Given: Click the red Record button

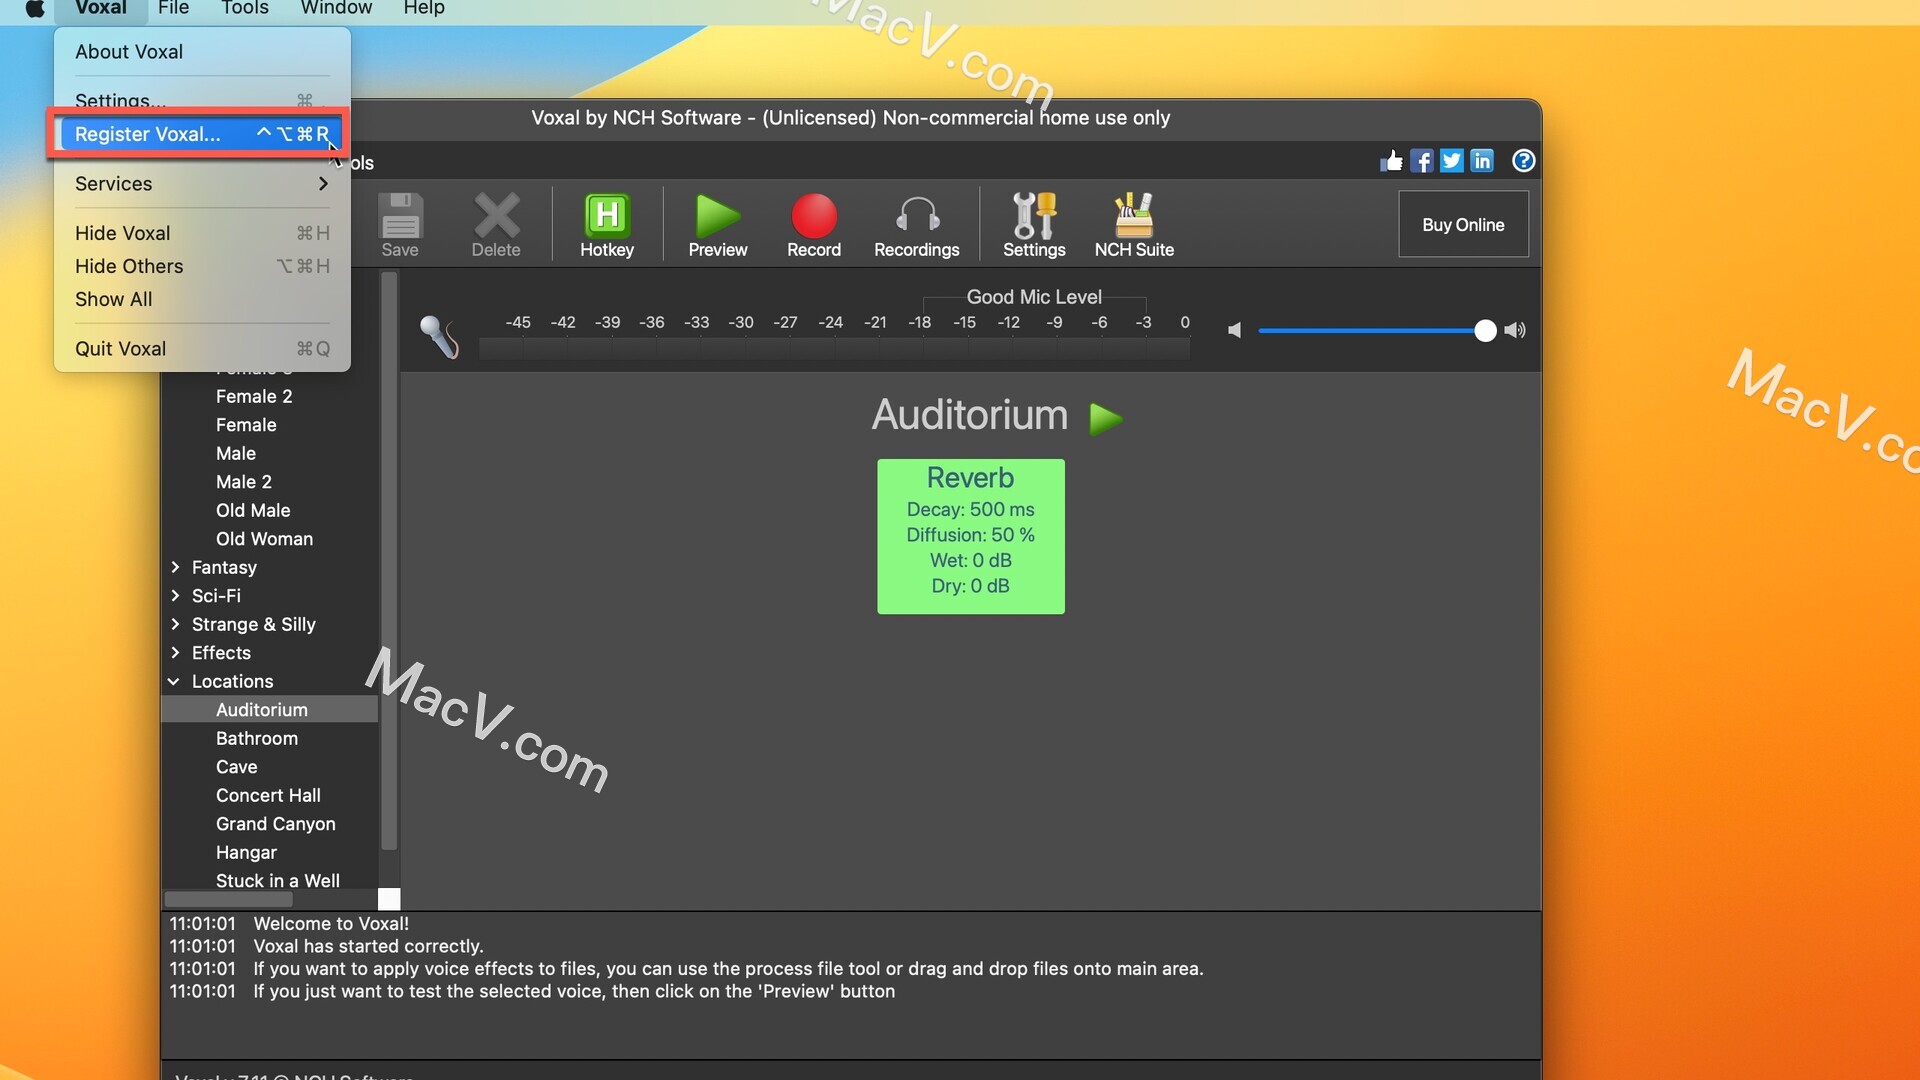Looking at the screenshot, I should coord(814,225).
